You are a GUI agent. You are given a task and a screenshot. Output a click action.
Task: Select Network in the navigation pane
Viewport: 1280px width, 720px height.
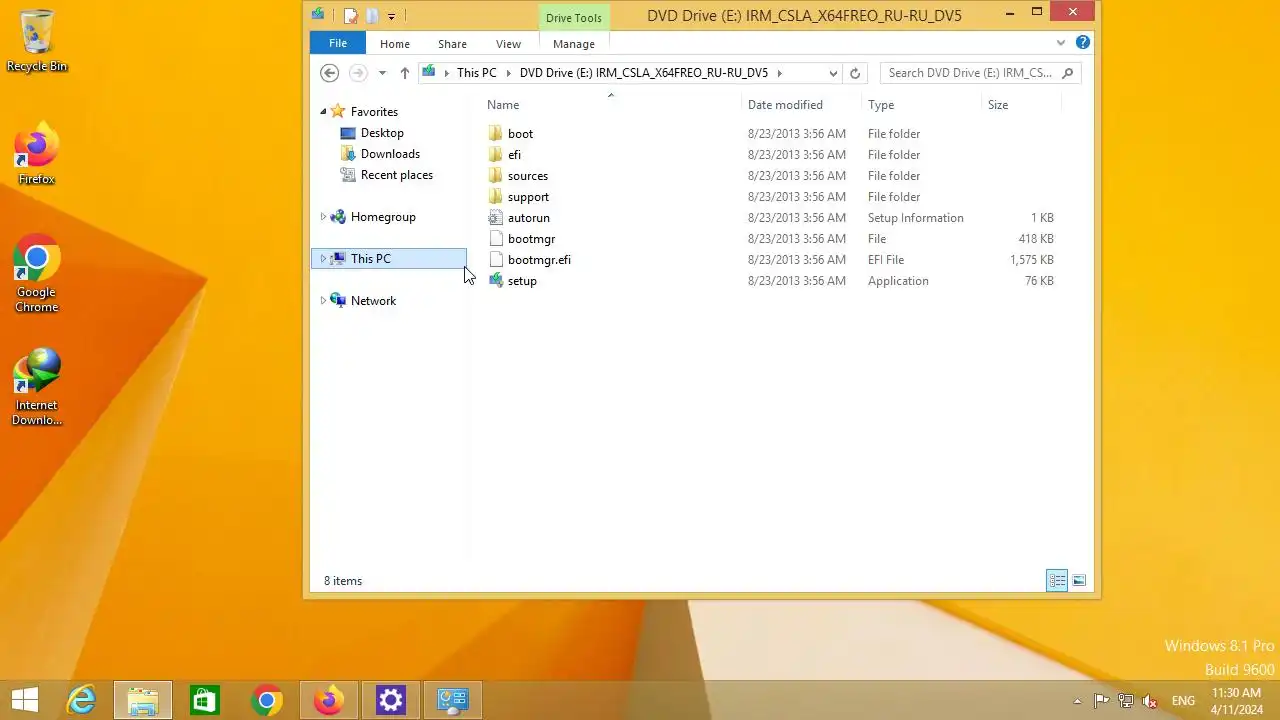(373, 301)
